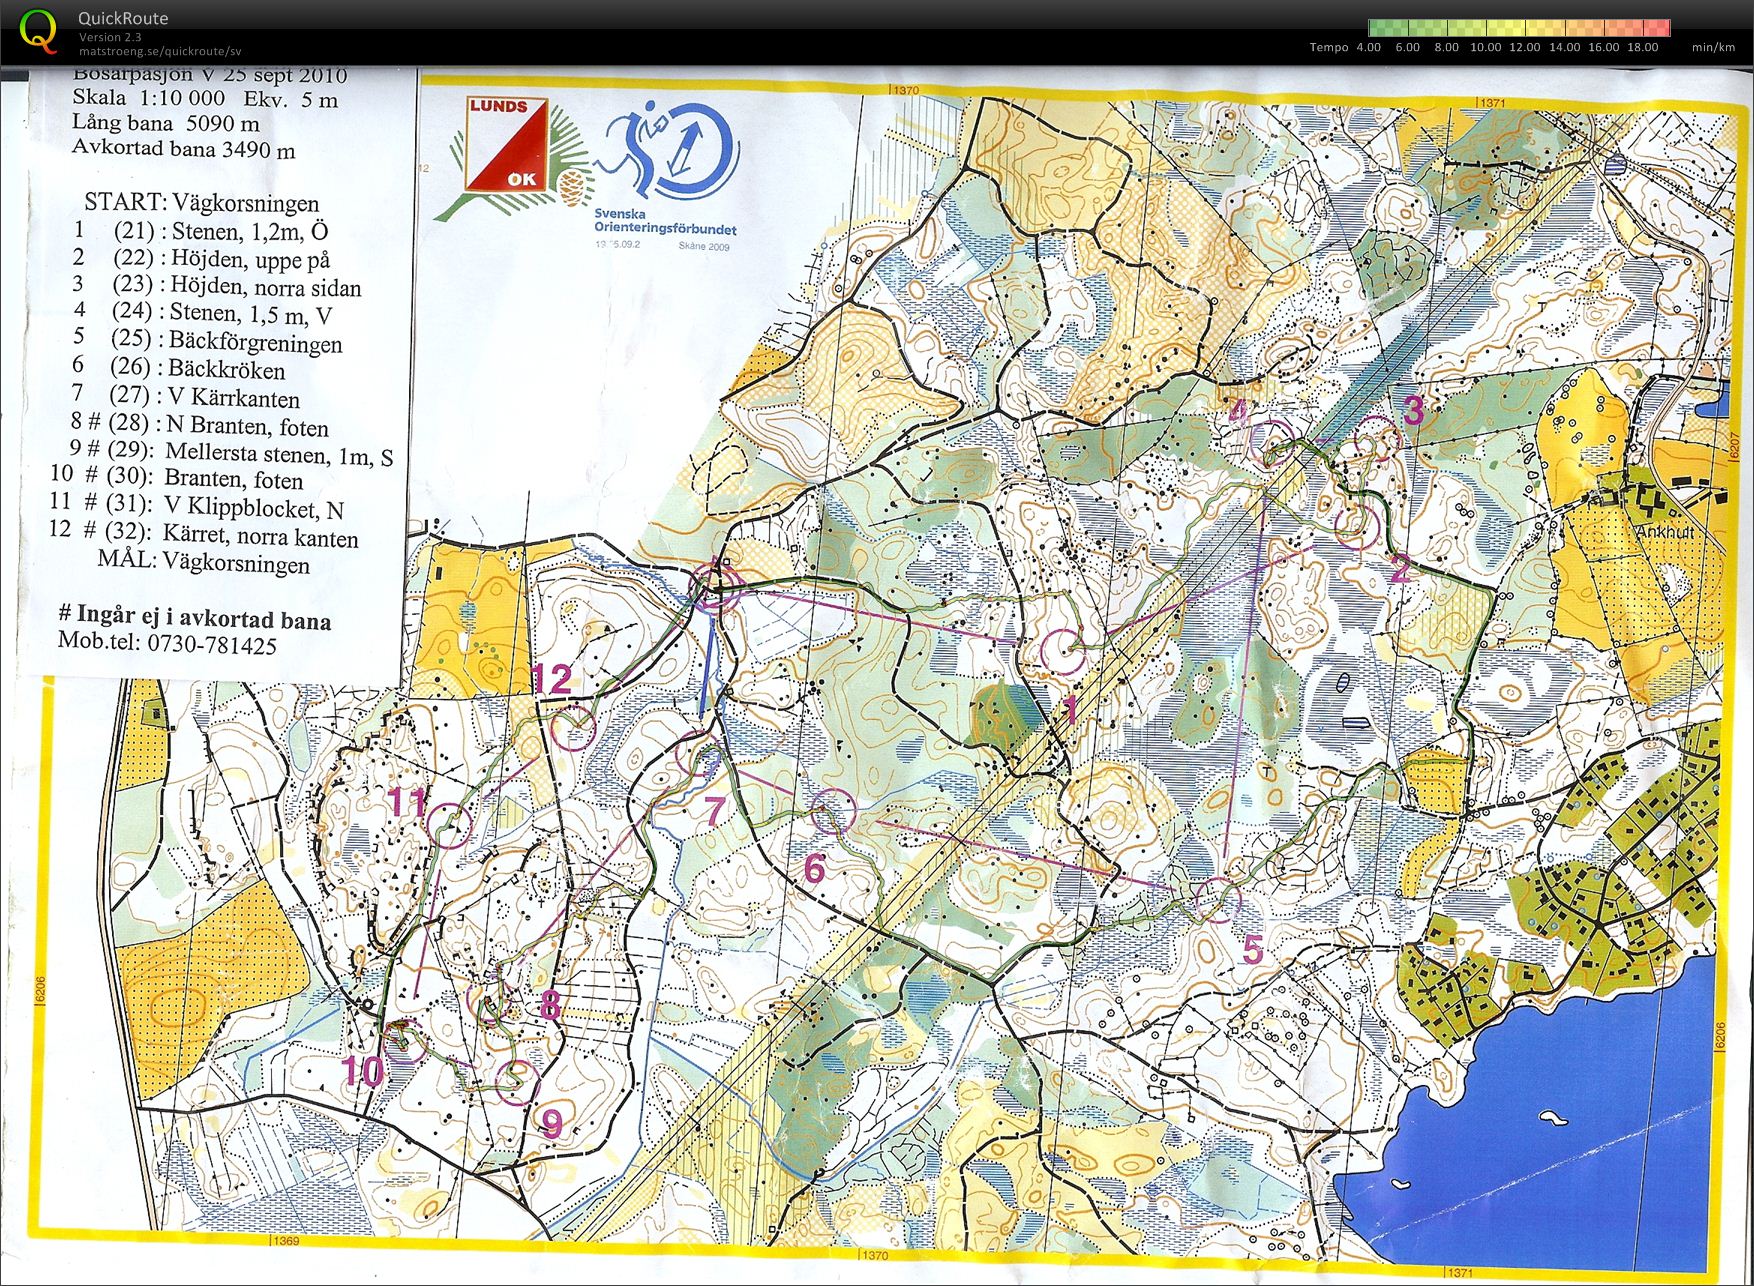Image resolution: width=1754 pixels, height=1286 pixels.
Task: Click the Svenska Orienteringsförbundet text
Action: click(665, 221)
